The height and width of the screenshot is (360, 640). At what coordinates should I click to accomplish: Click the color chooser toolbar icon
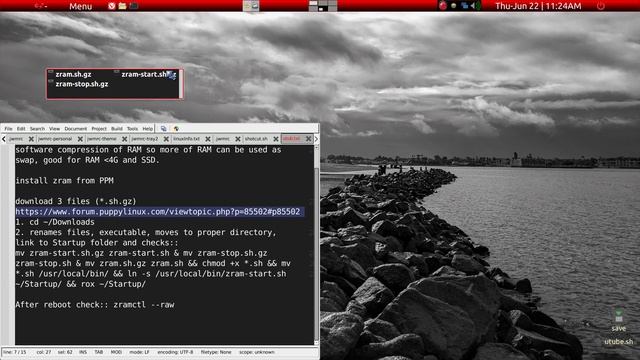[176, 129]
